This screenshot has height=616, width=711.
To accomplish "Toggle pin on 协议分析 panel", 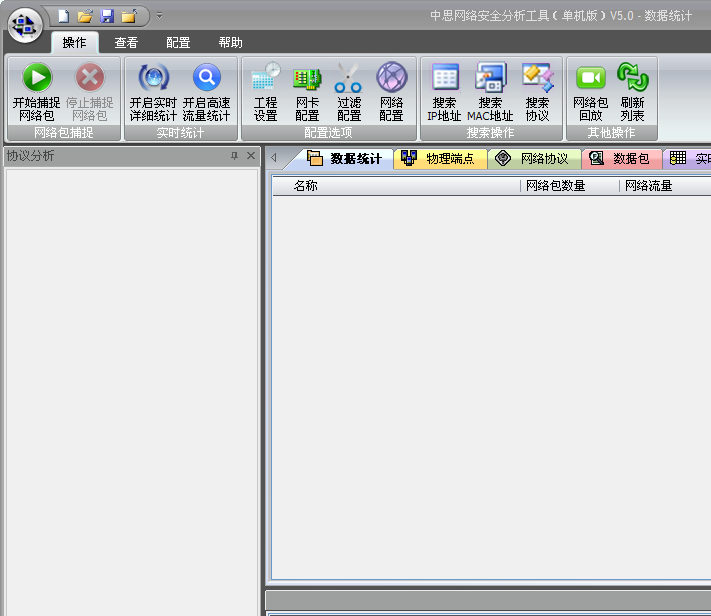I will (x=235, y=156).
